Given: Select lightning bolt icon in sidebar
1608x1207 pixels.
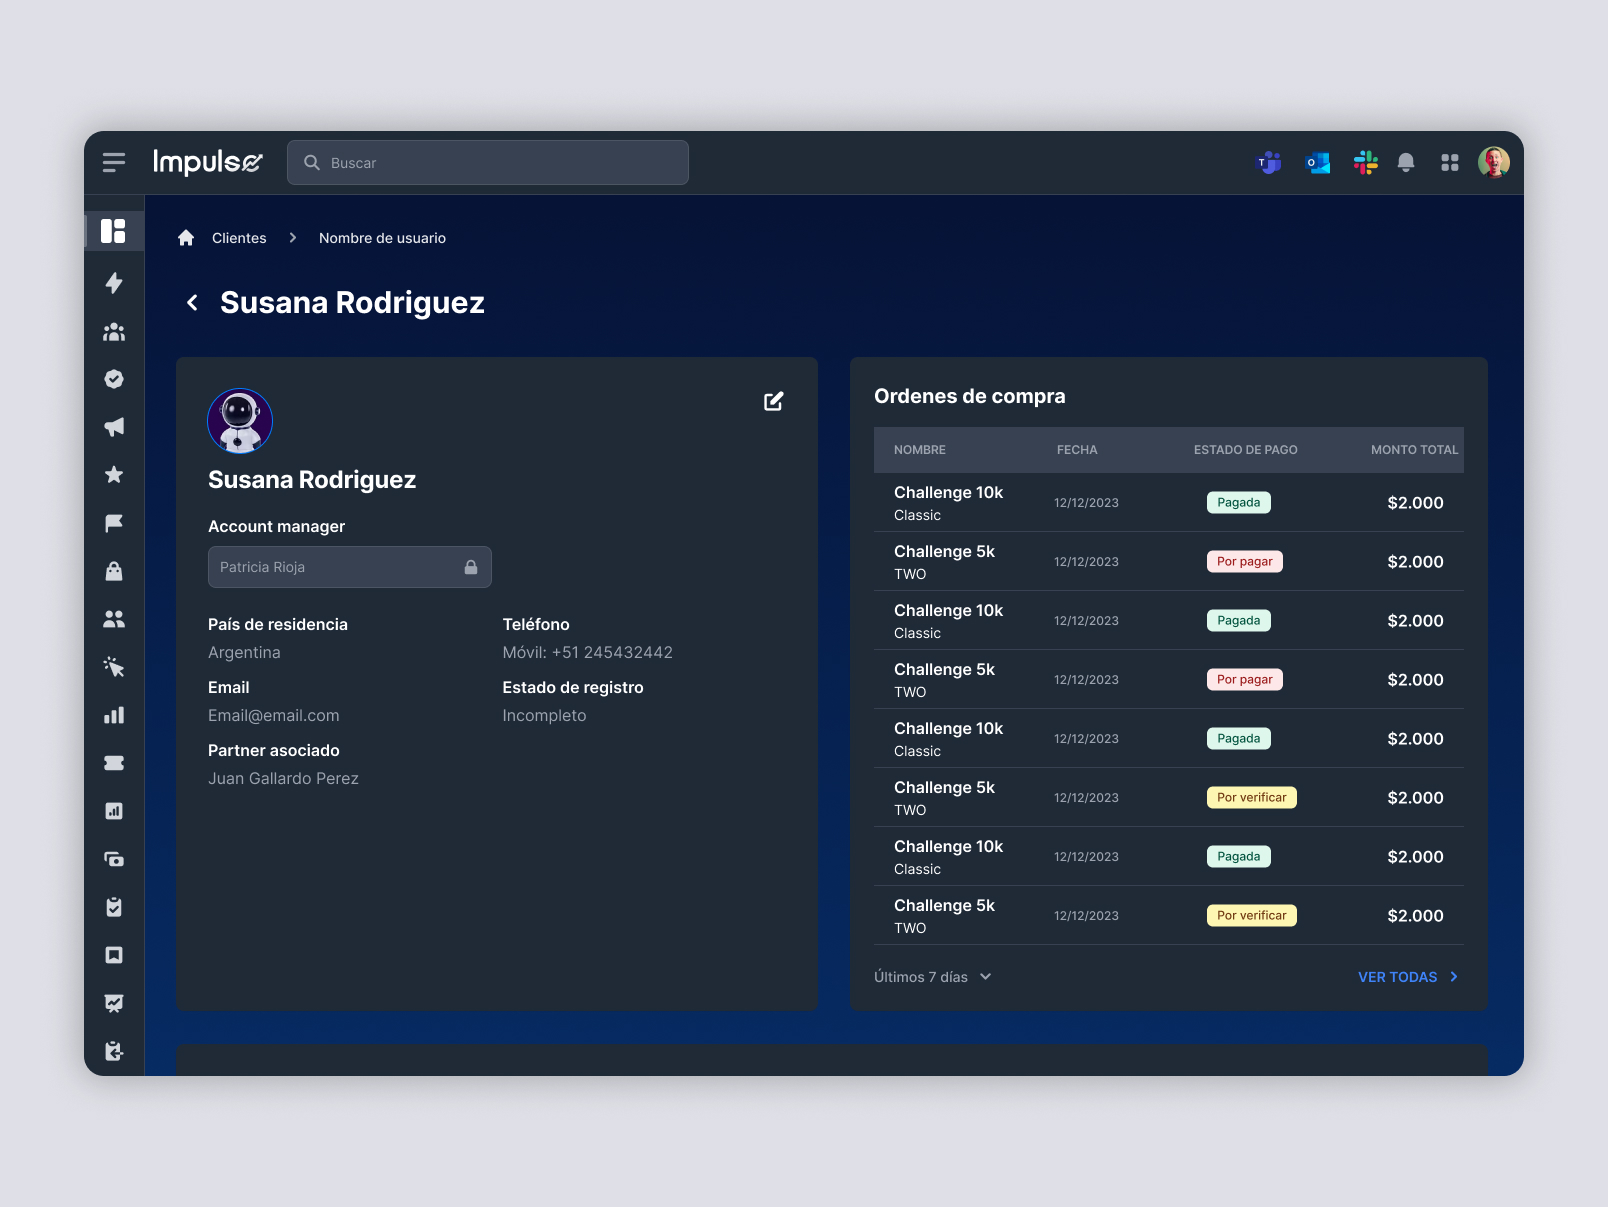Looking at the screenshot, I should [114, 283].
